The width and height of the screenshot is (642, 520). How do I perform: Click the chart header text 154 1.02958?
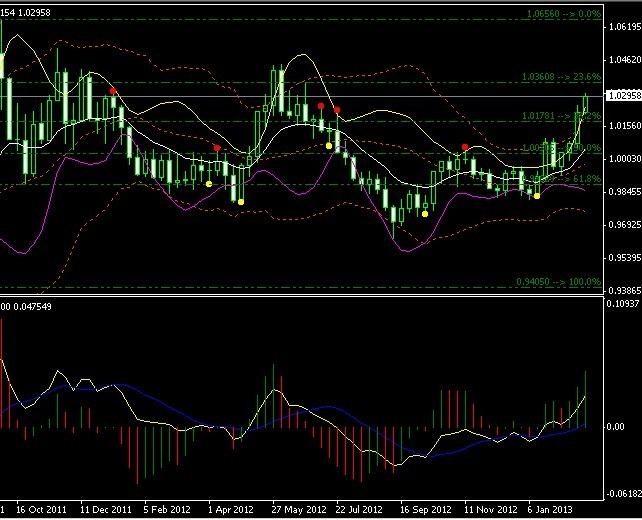tap(25, 13)
